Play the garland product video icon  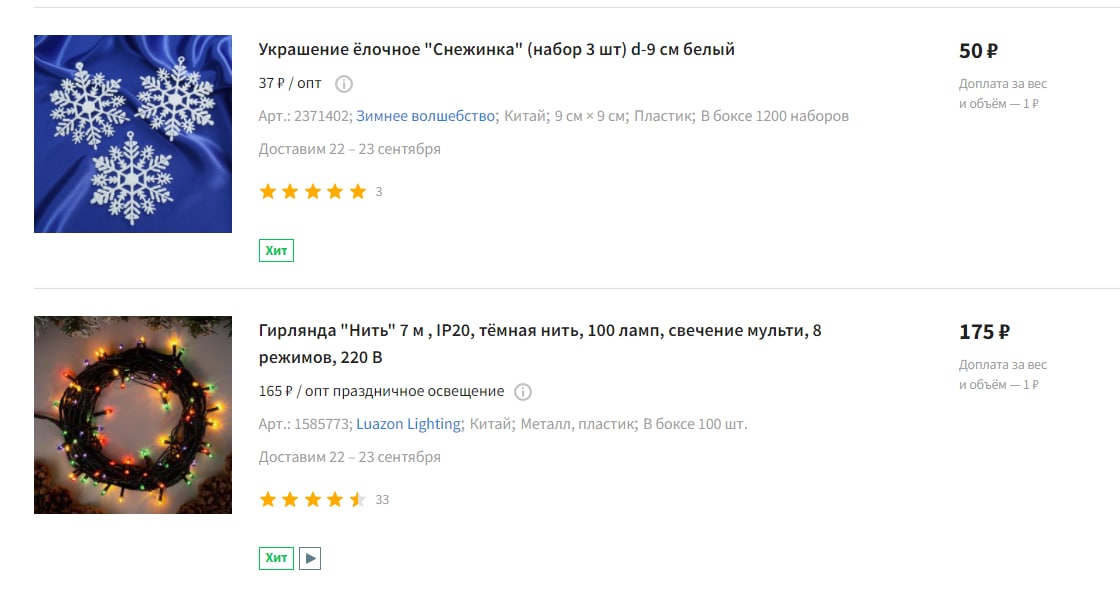coord(310,558)
